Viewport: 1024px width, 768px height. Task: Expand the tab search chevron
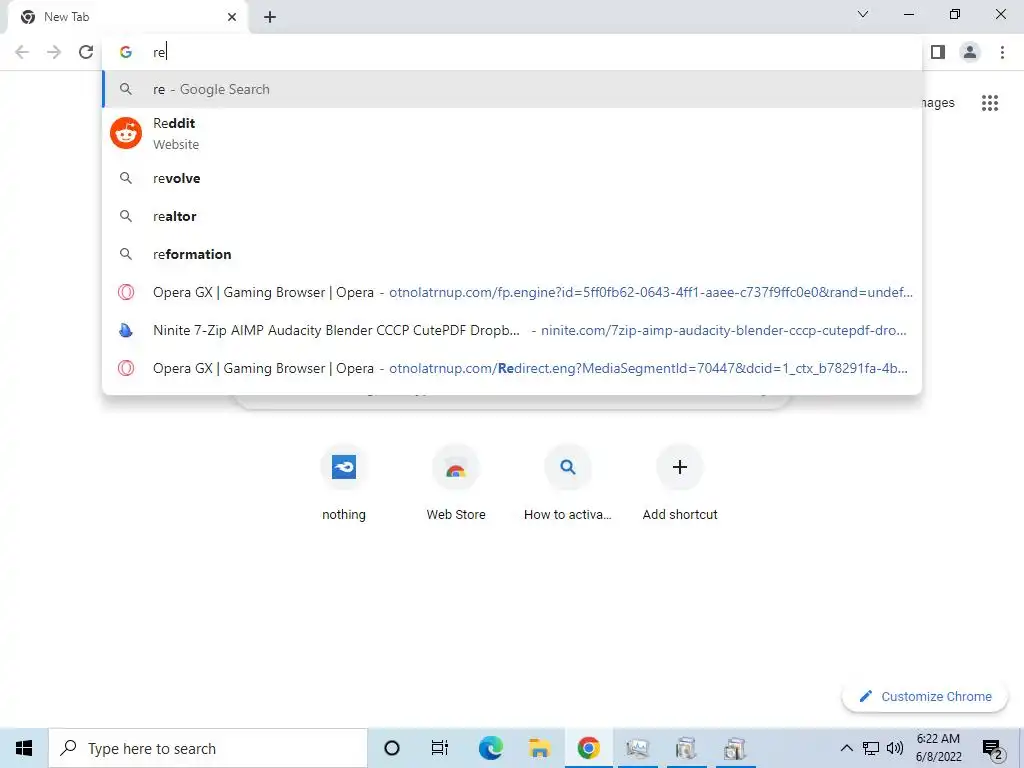[863, 14]
